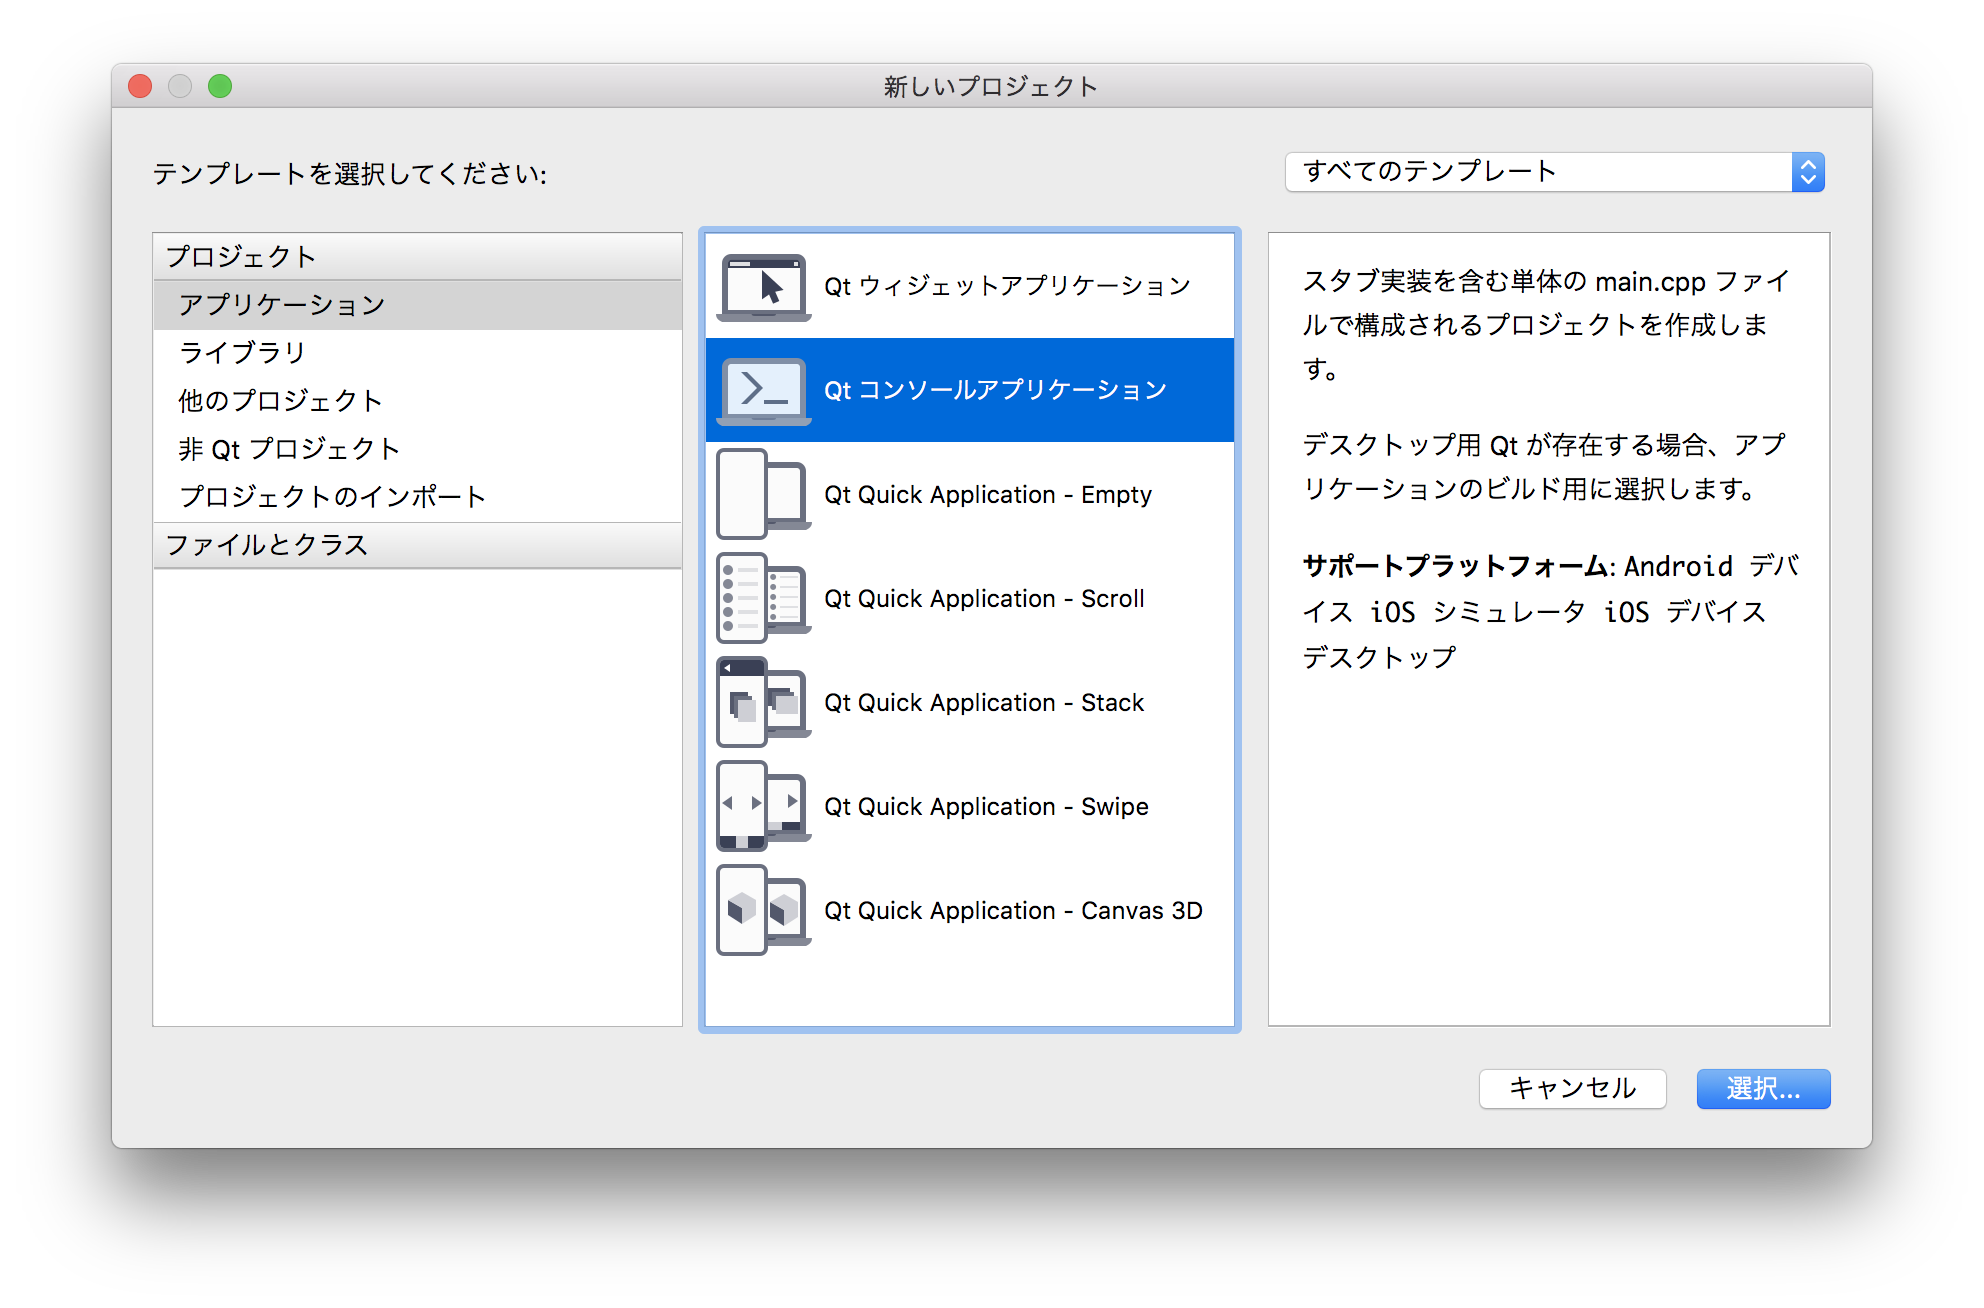Click the Qt コンソールアプリケーション terminal icon

tap(763, 390)
